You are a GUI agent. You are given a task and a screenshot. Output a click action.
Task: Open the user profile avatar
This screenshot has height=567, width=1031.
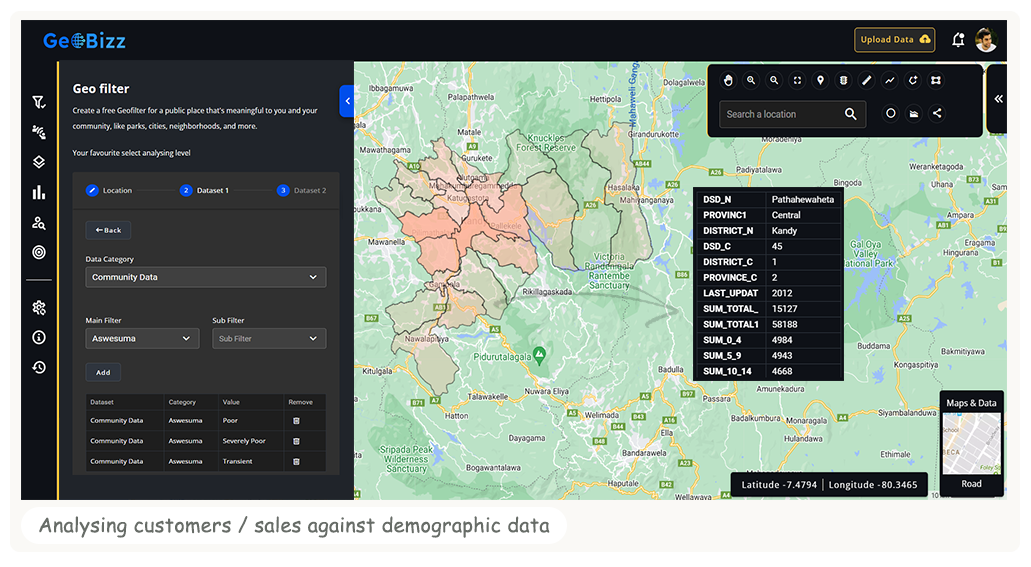[x=986, y=39]
